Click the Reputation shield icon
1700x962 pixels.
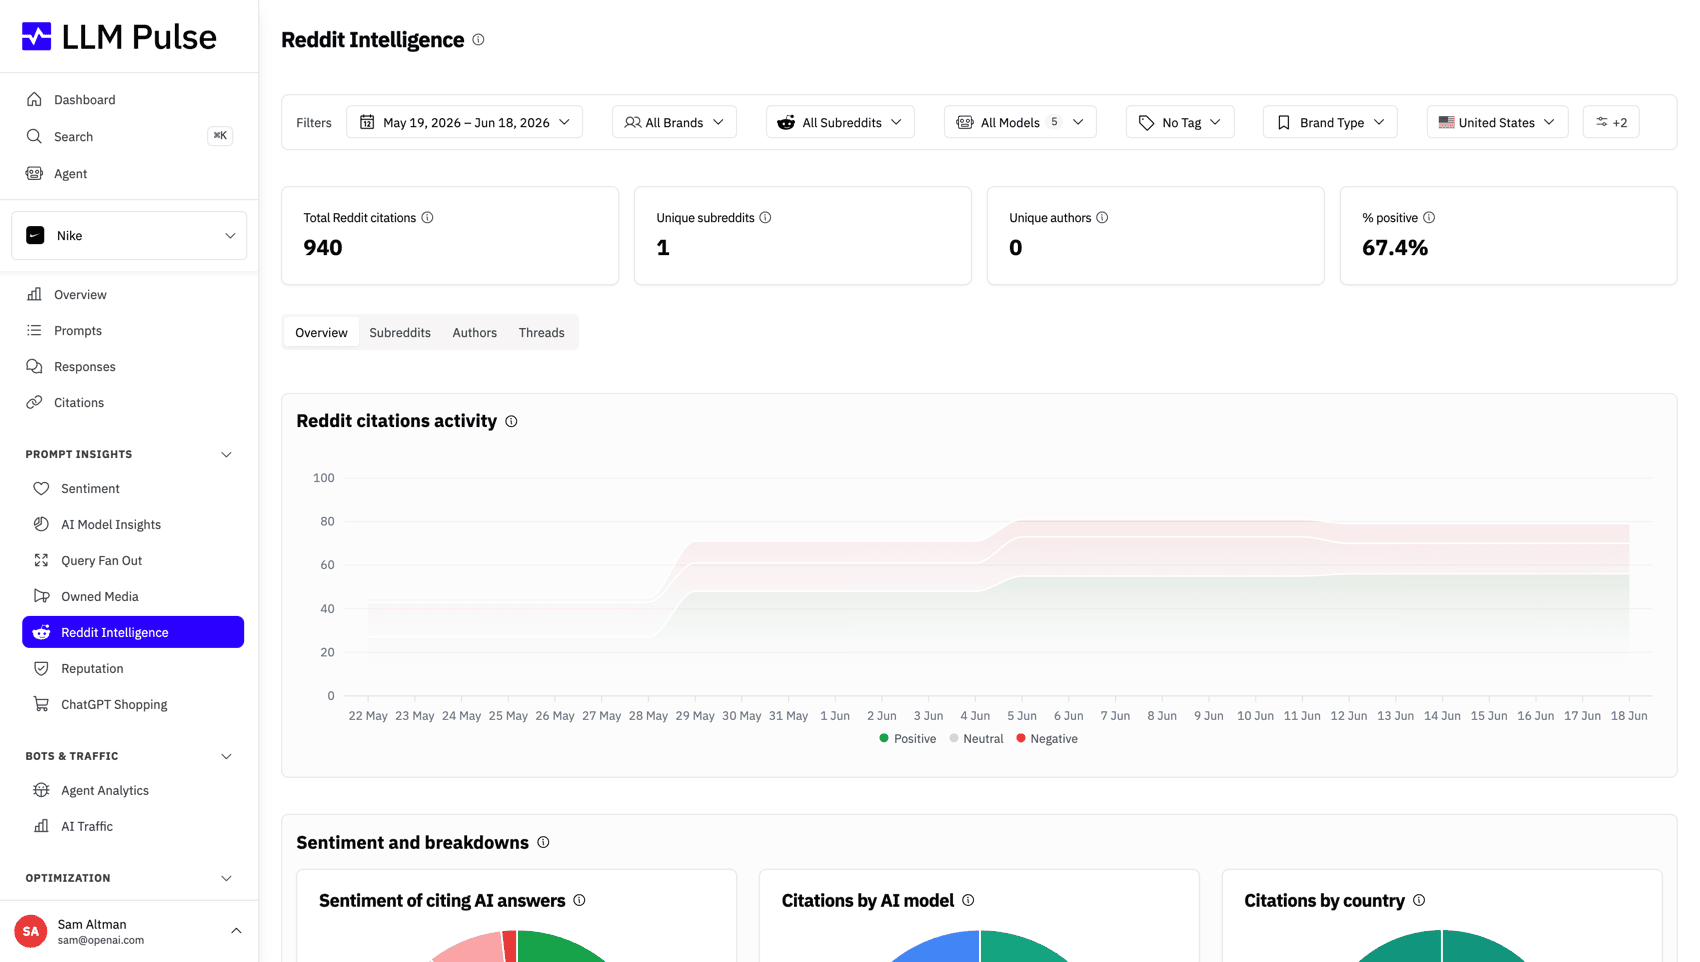[x=41, y=668]
